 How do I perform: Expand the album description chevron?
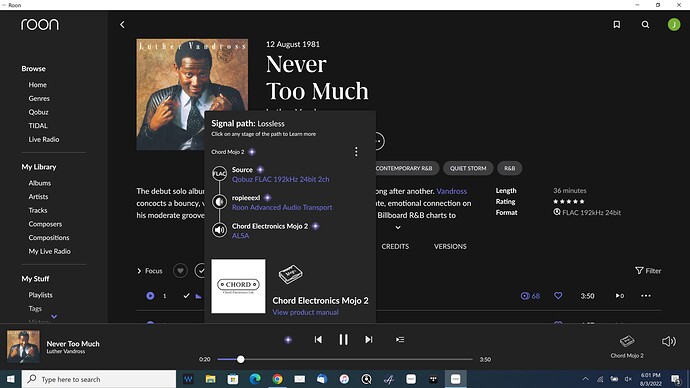pyautogui.click(x=398, y=227)
